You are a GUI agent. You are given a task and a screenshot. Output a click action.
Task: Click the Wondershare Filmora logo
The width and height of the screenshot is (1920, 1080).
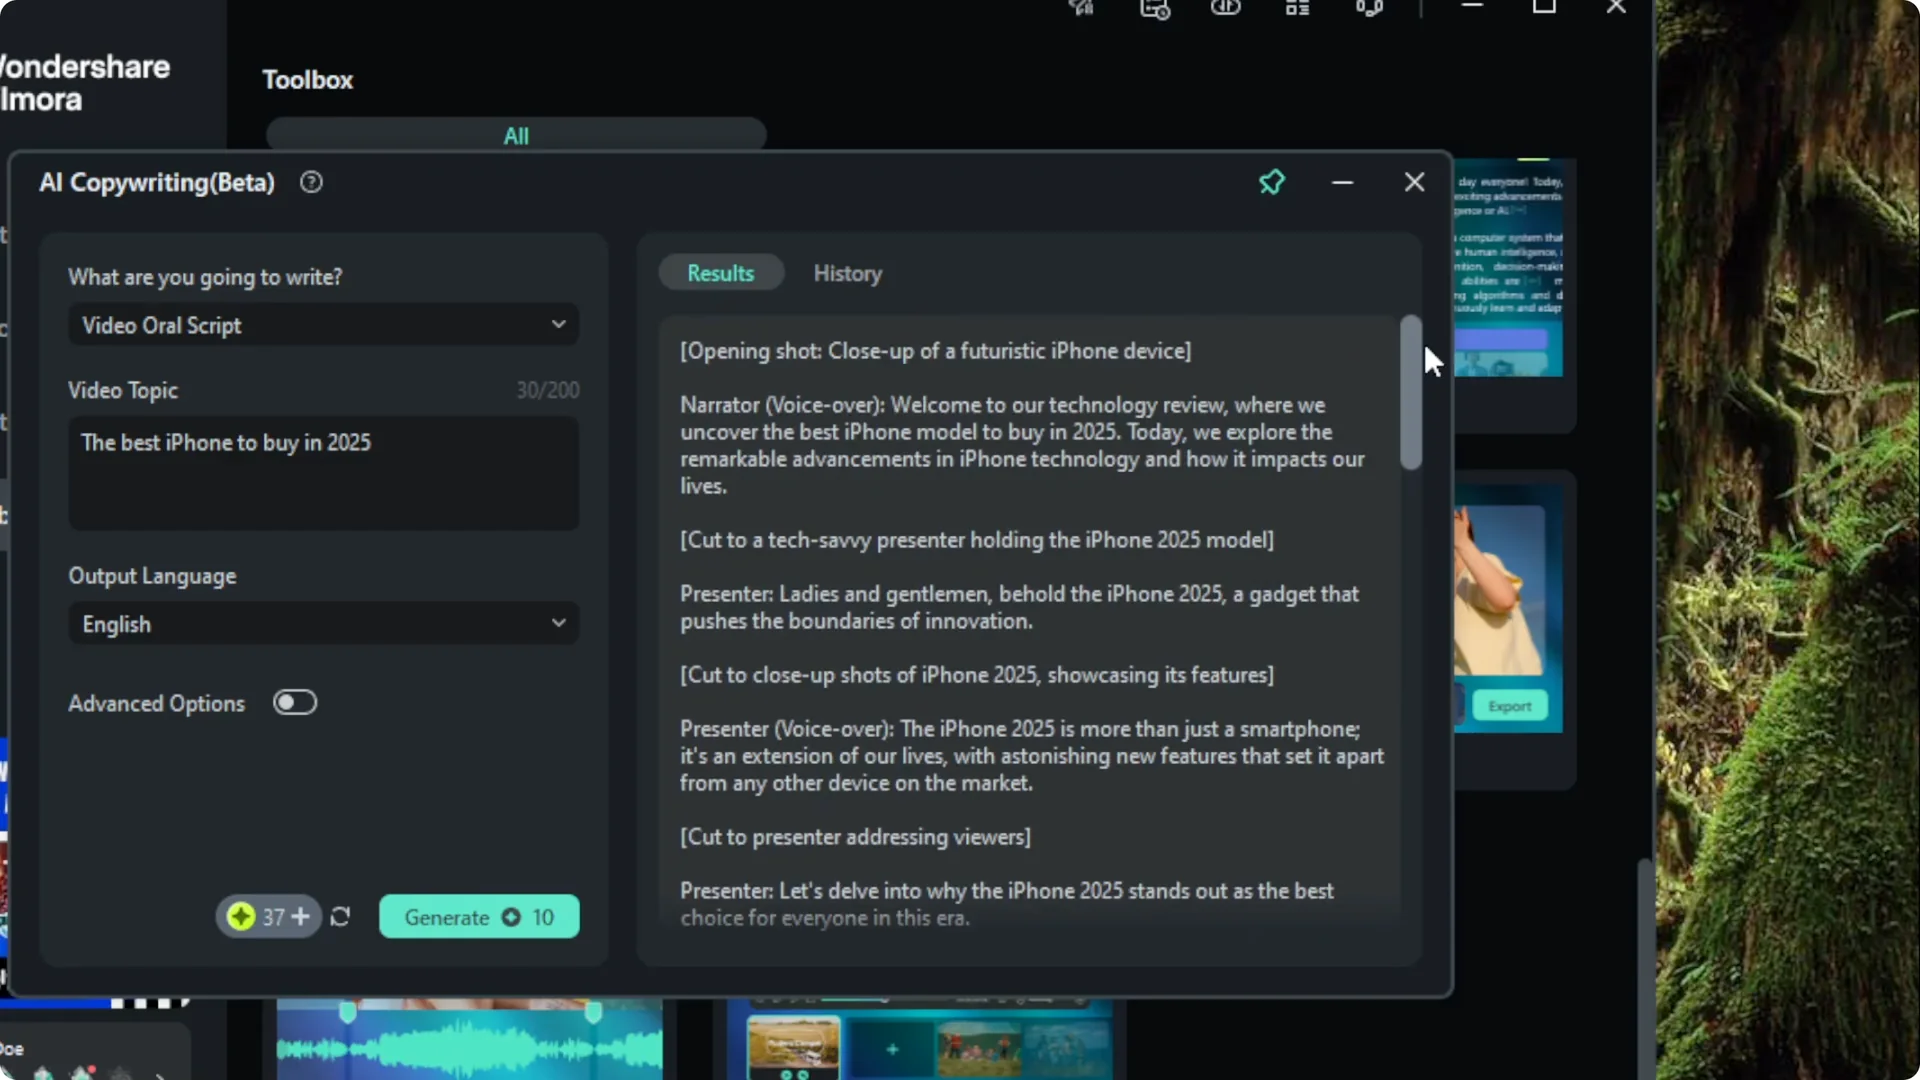[85, 82]
